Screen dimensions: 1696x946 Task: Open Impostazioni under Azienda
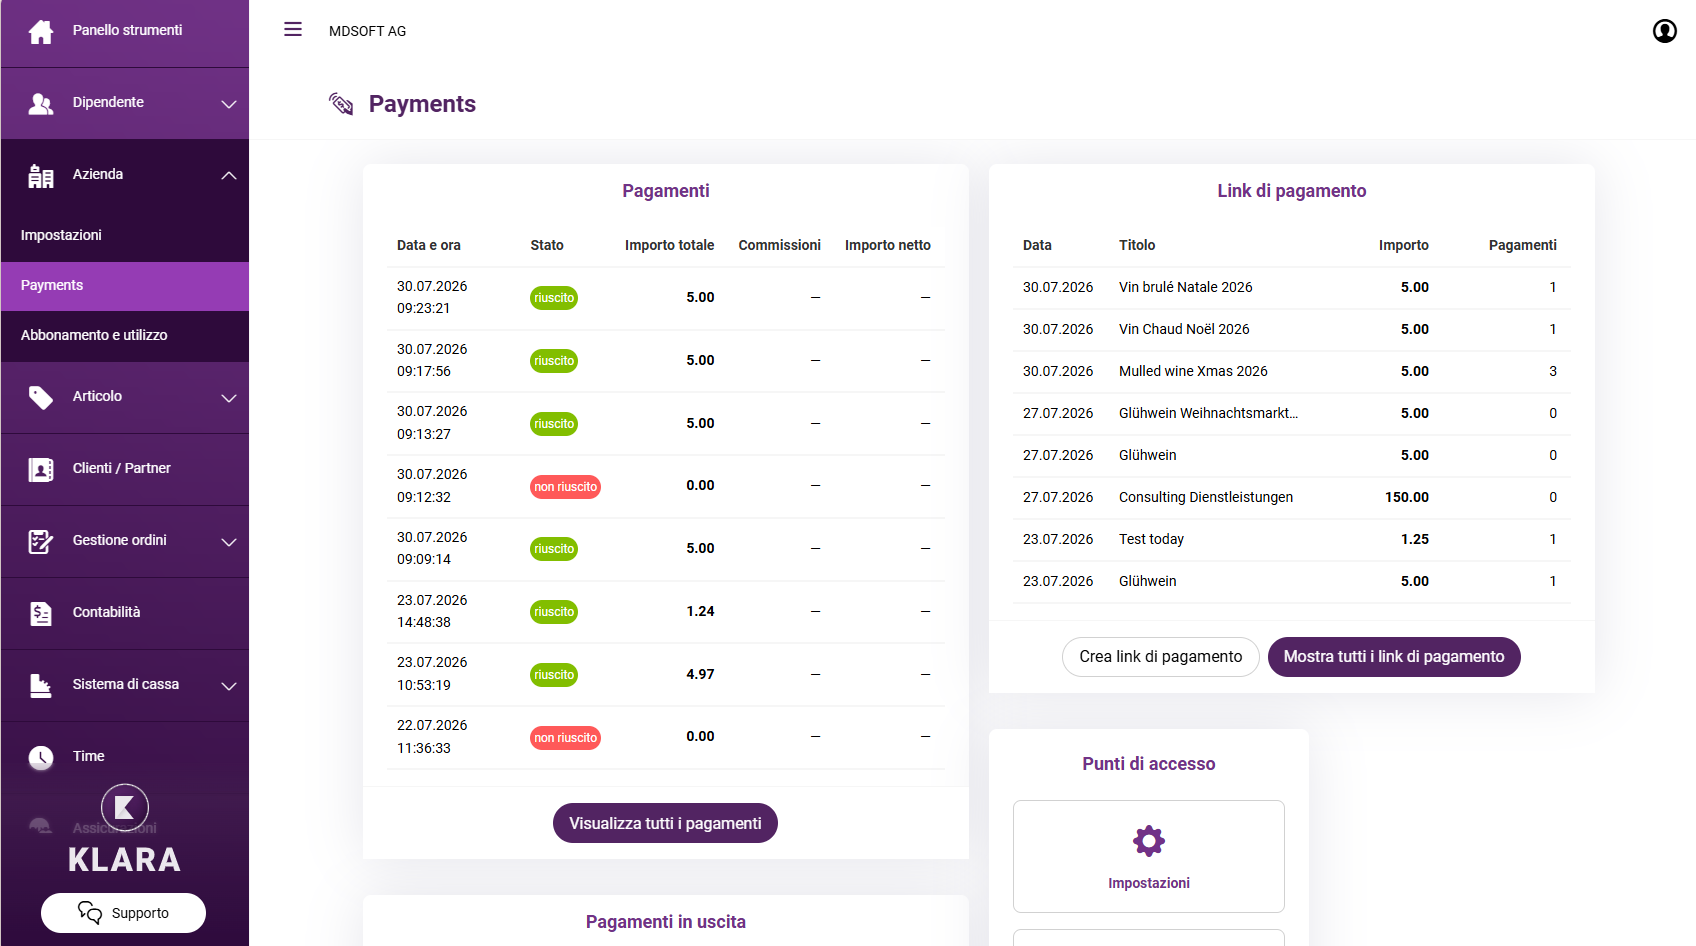point(125,236)
